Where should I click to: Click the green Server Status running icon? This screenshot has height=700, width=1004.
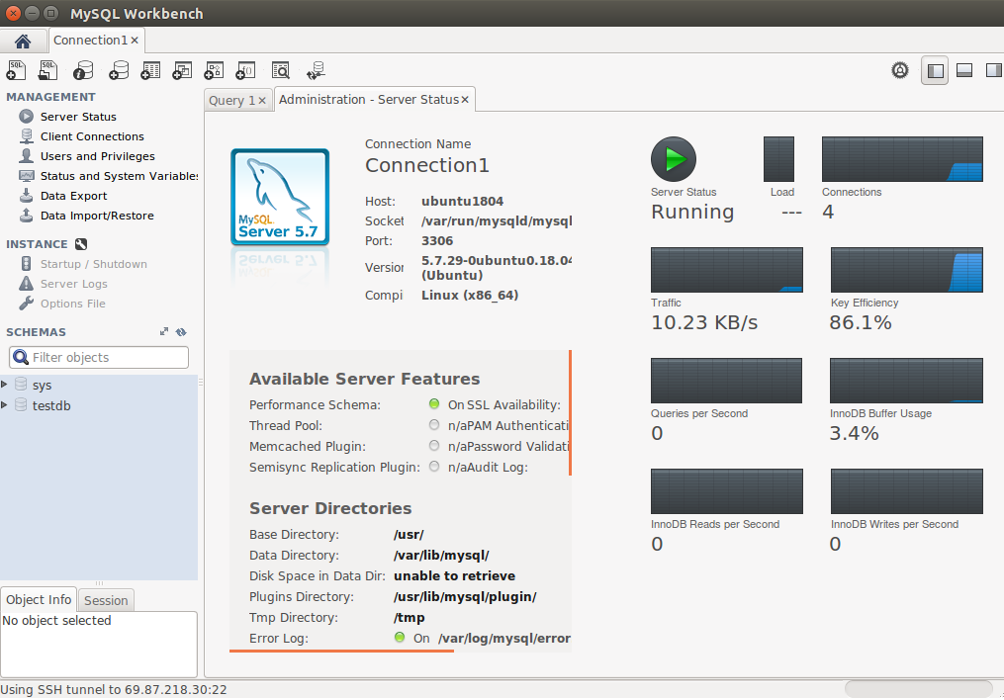point(673,159)
